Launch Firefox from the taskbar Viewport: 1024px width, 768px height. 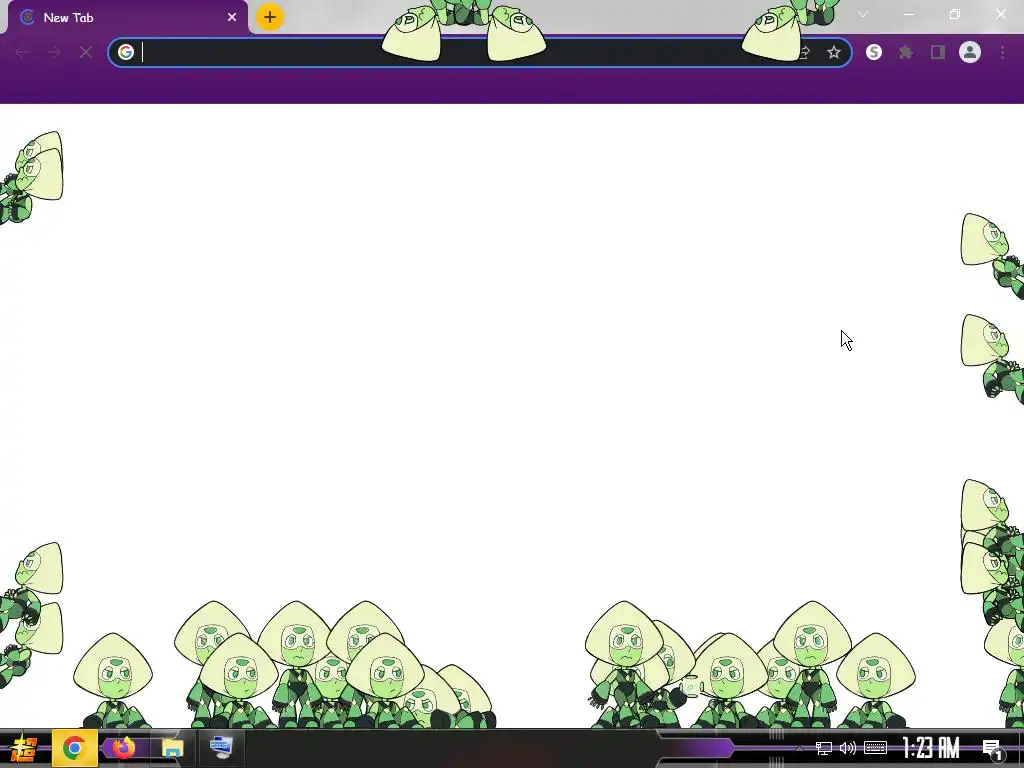click(x=123, y=748)
